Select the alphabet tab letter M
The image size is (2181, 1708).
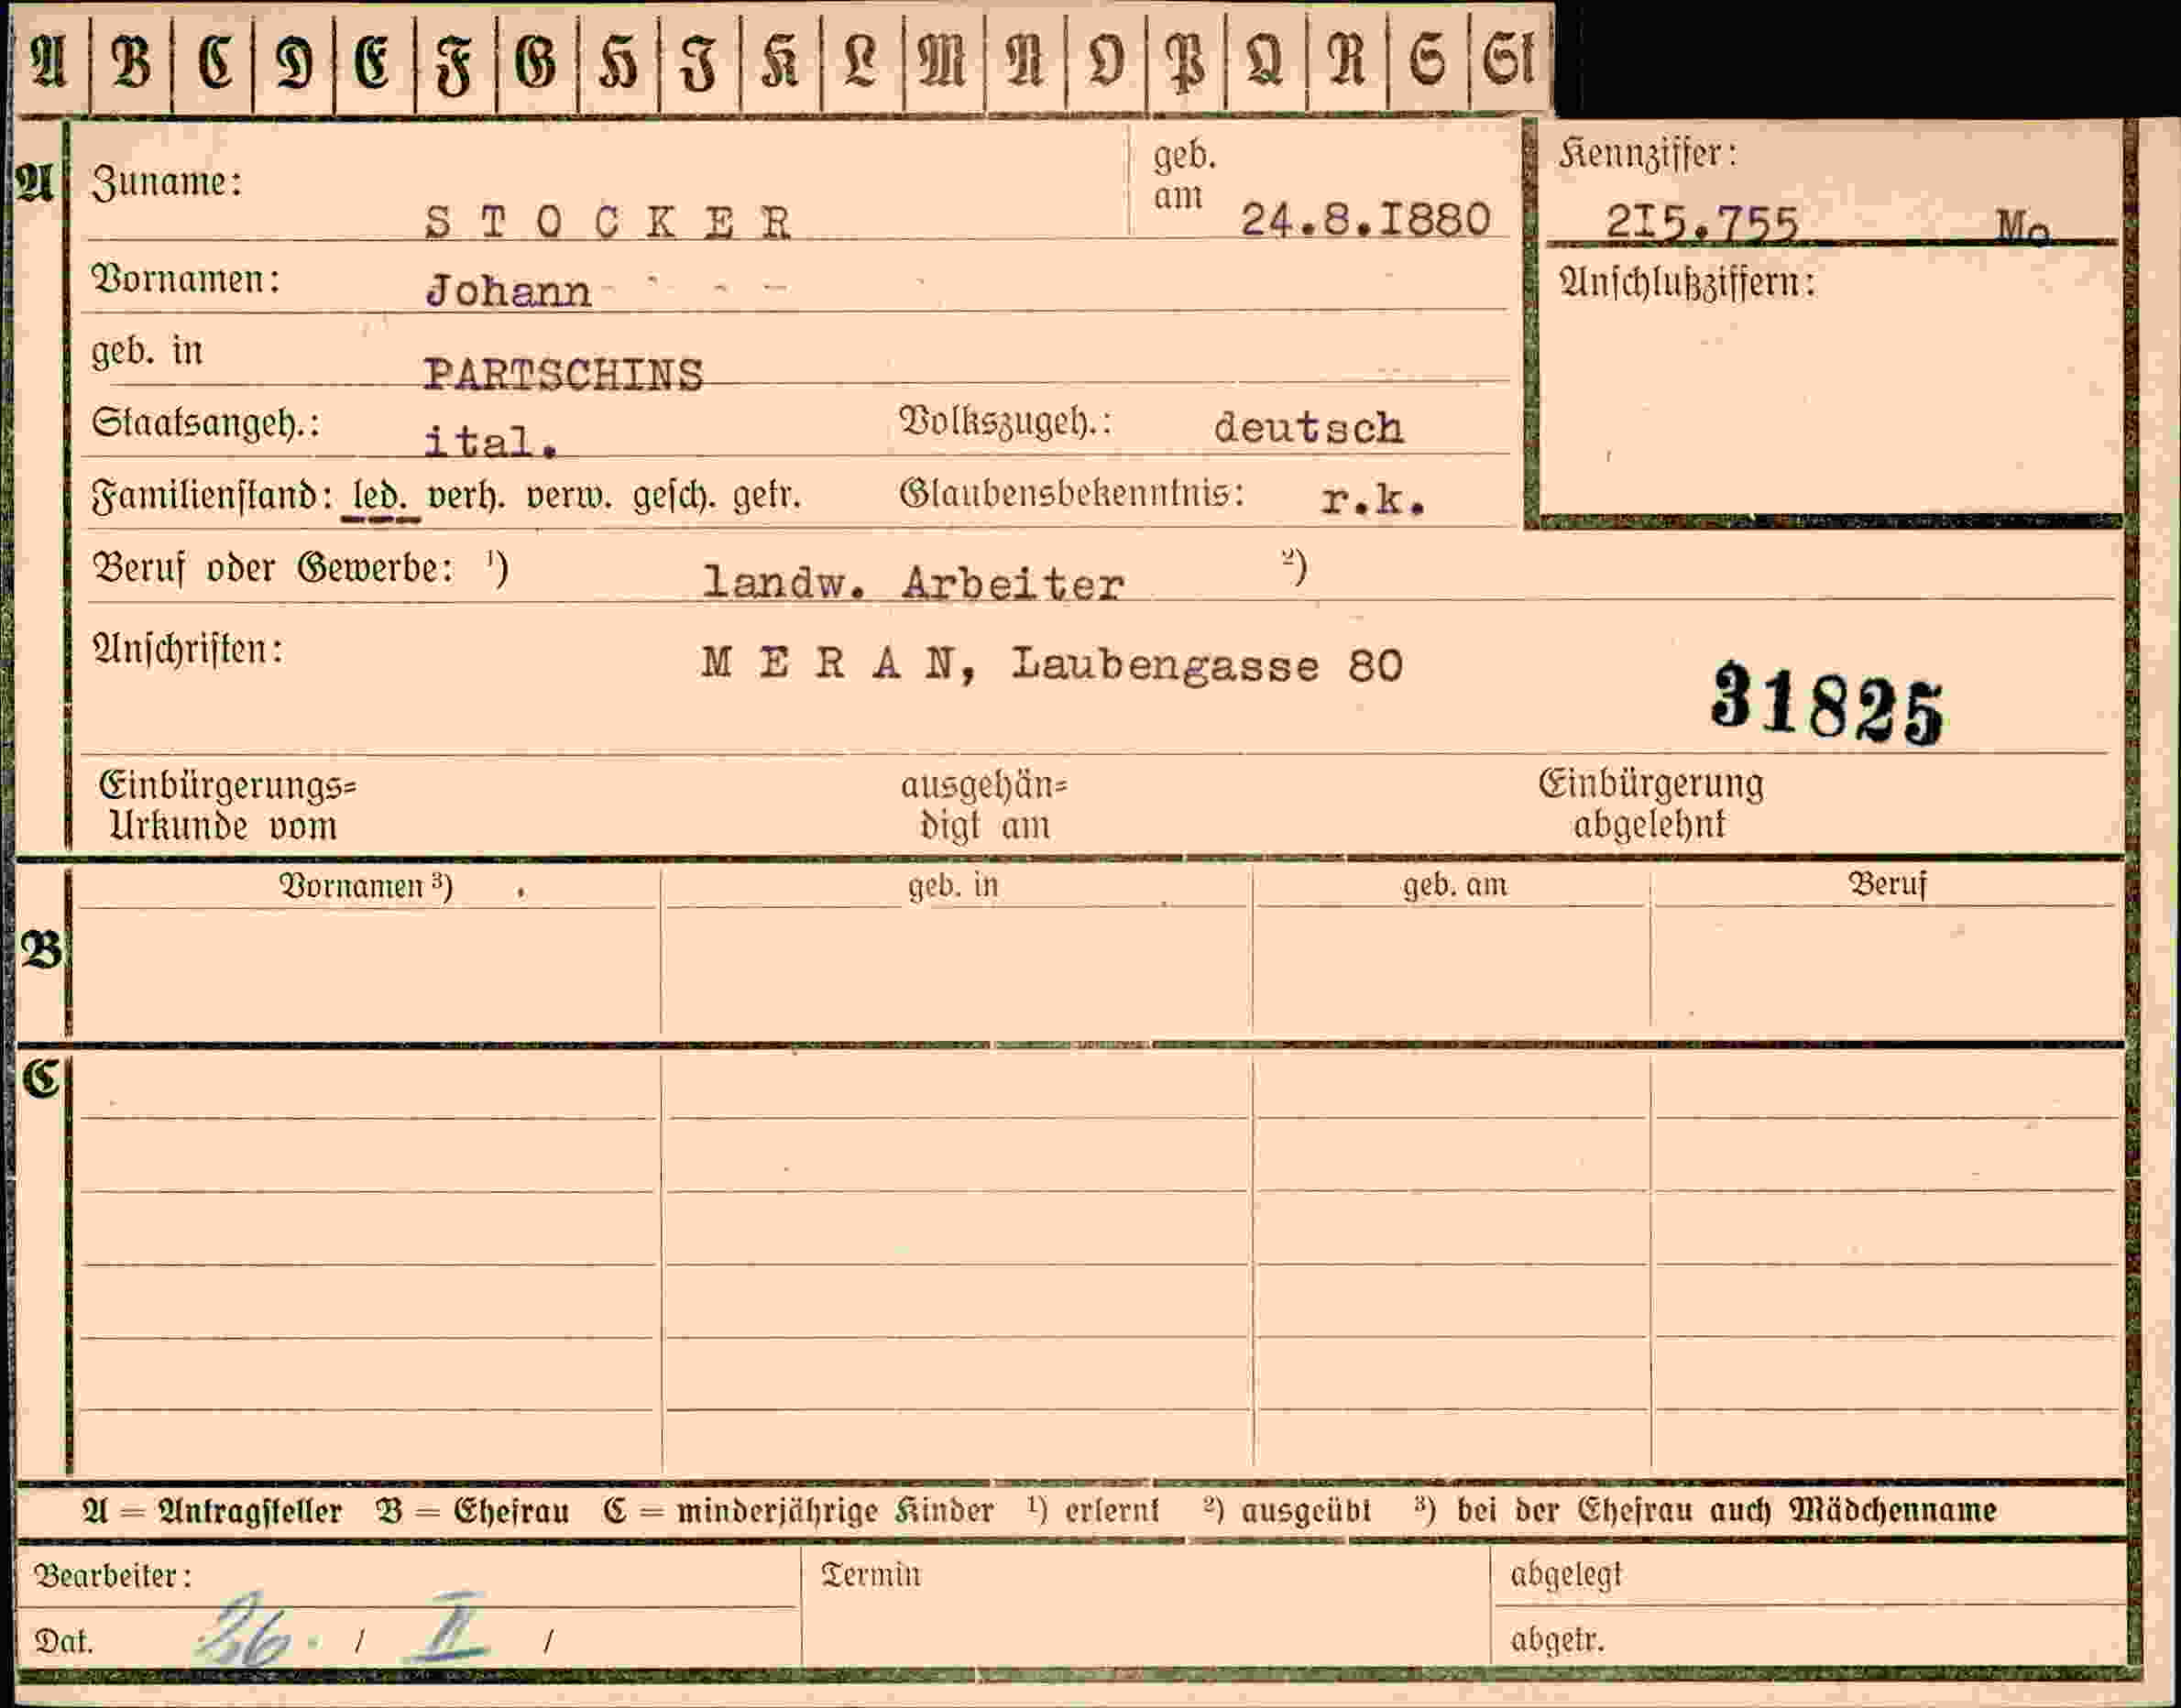point(943,61)
